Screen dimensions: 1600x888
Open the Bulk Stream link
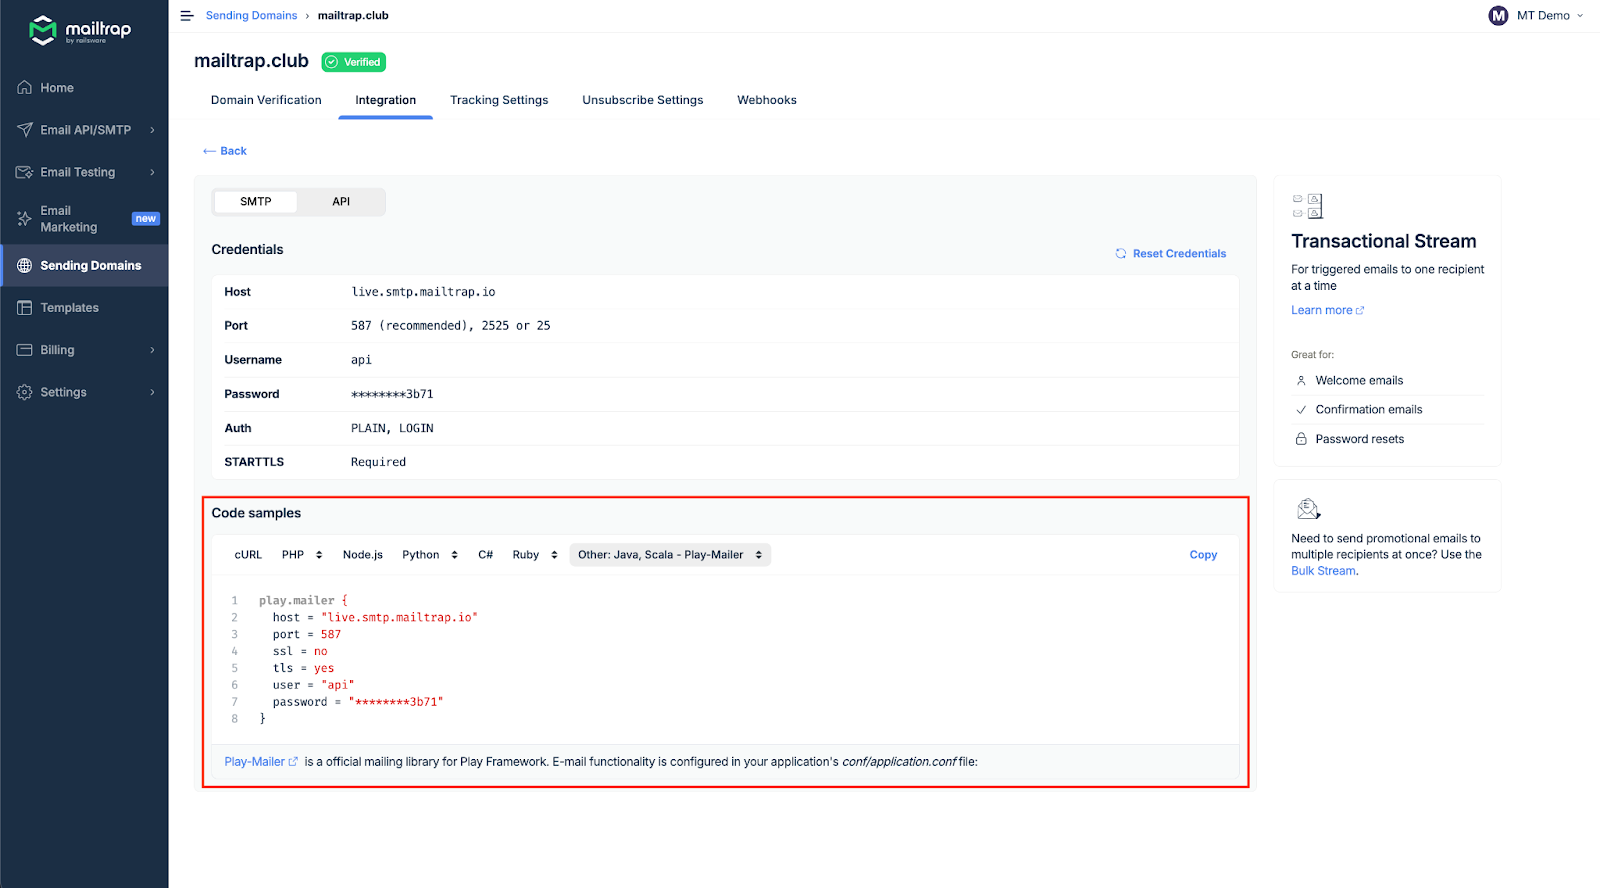tap(1323, 571)
